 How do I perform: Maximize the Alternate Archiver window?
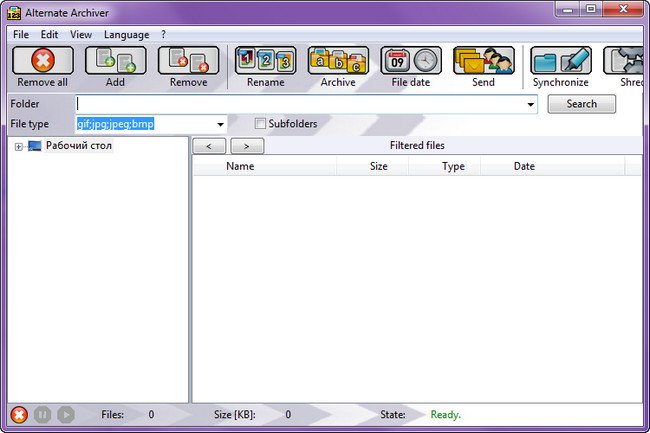coord(591,9)
